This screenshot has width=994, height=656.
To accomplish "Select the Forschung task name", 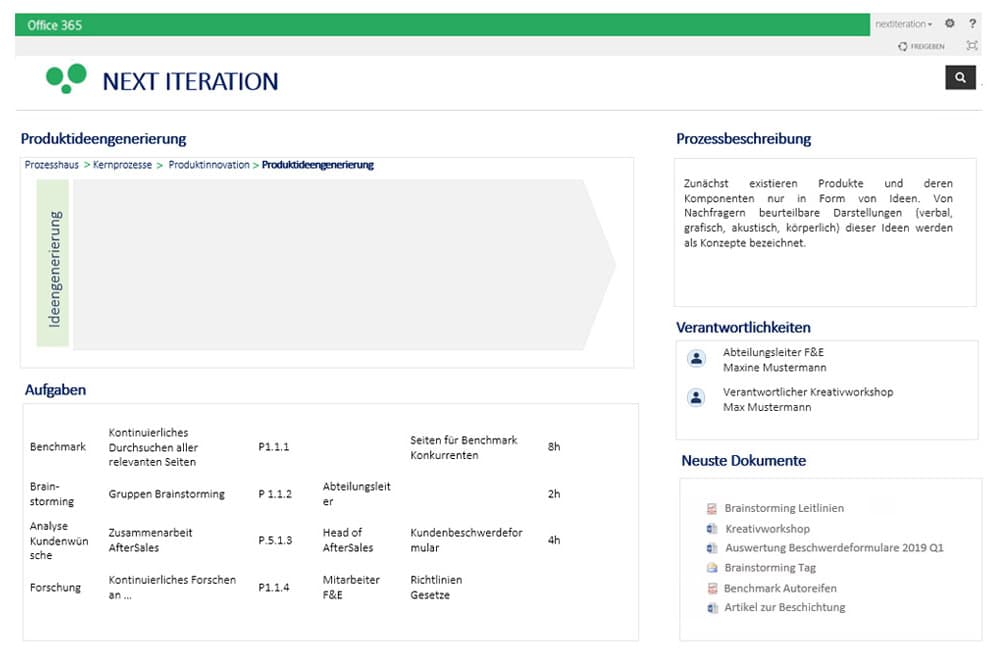I will pyautogui.click(x=55, y=588).
